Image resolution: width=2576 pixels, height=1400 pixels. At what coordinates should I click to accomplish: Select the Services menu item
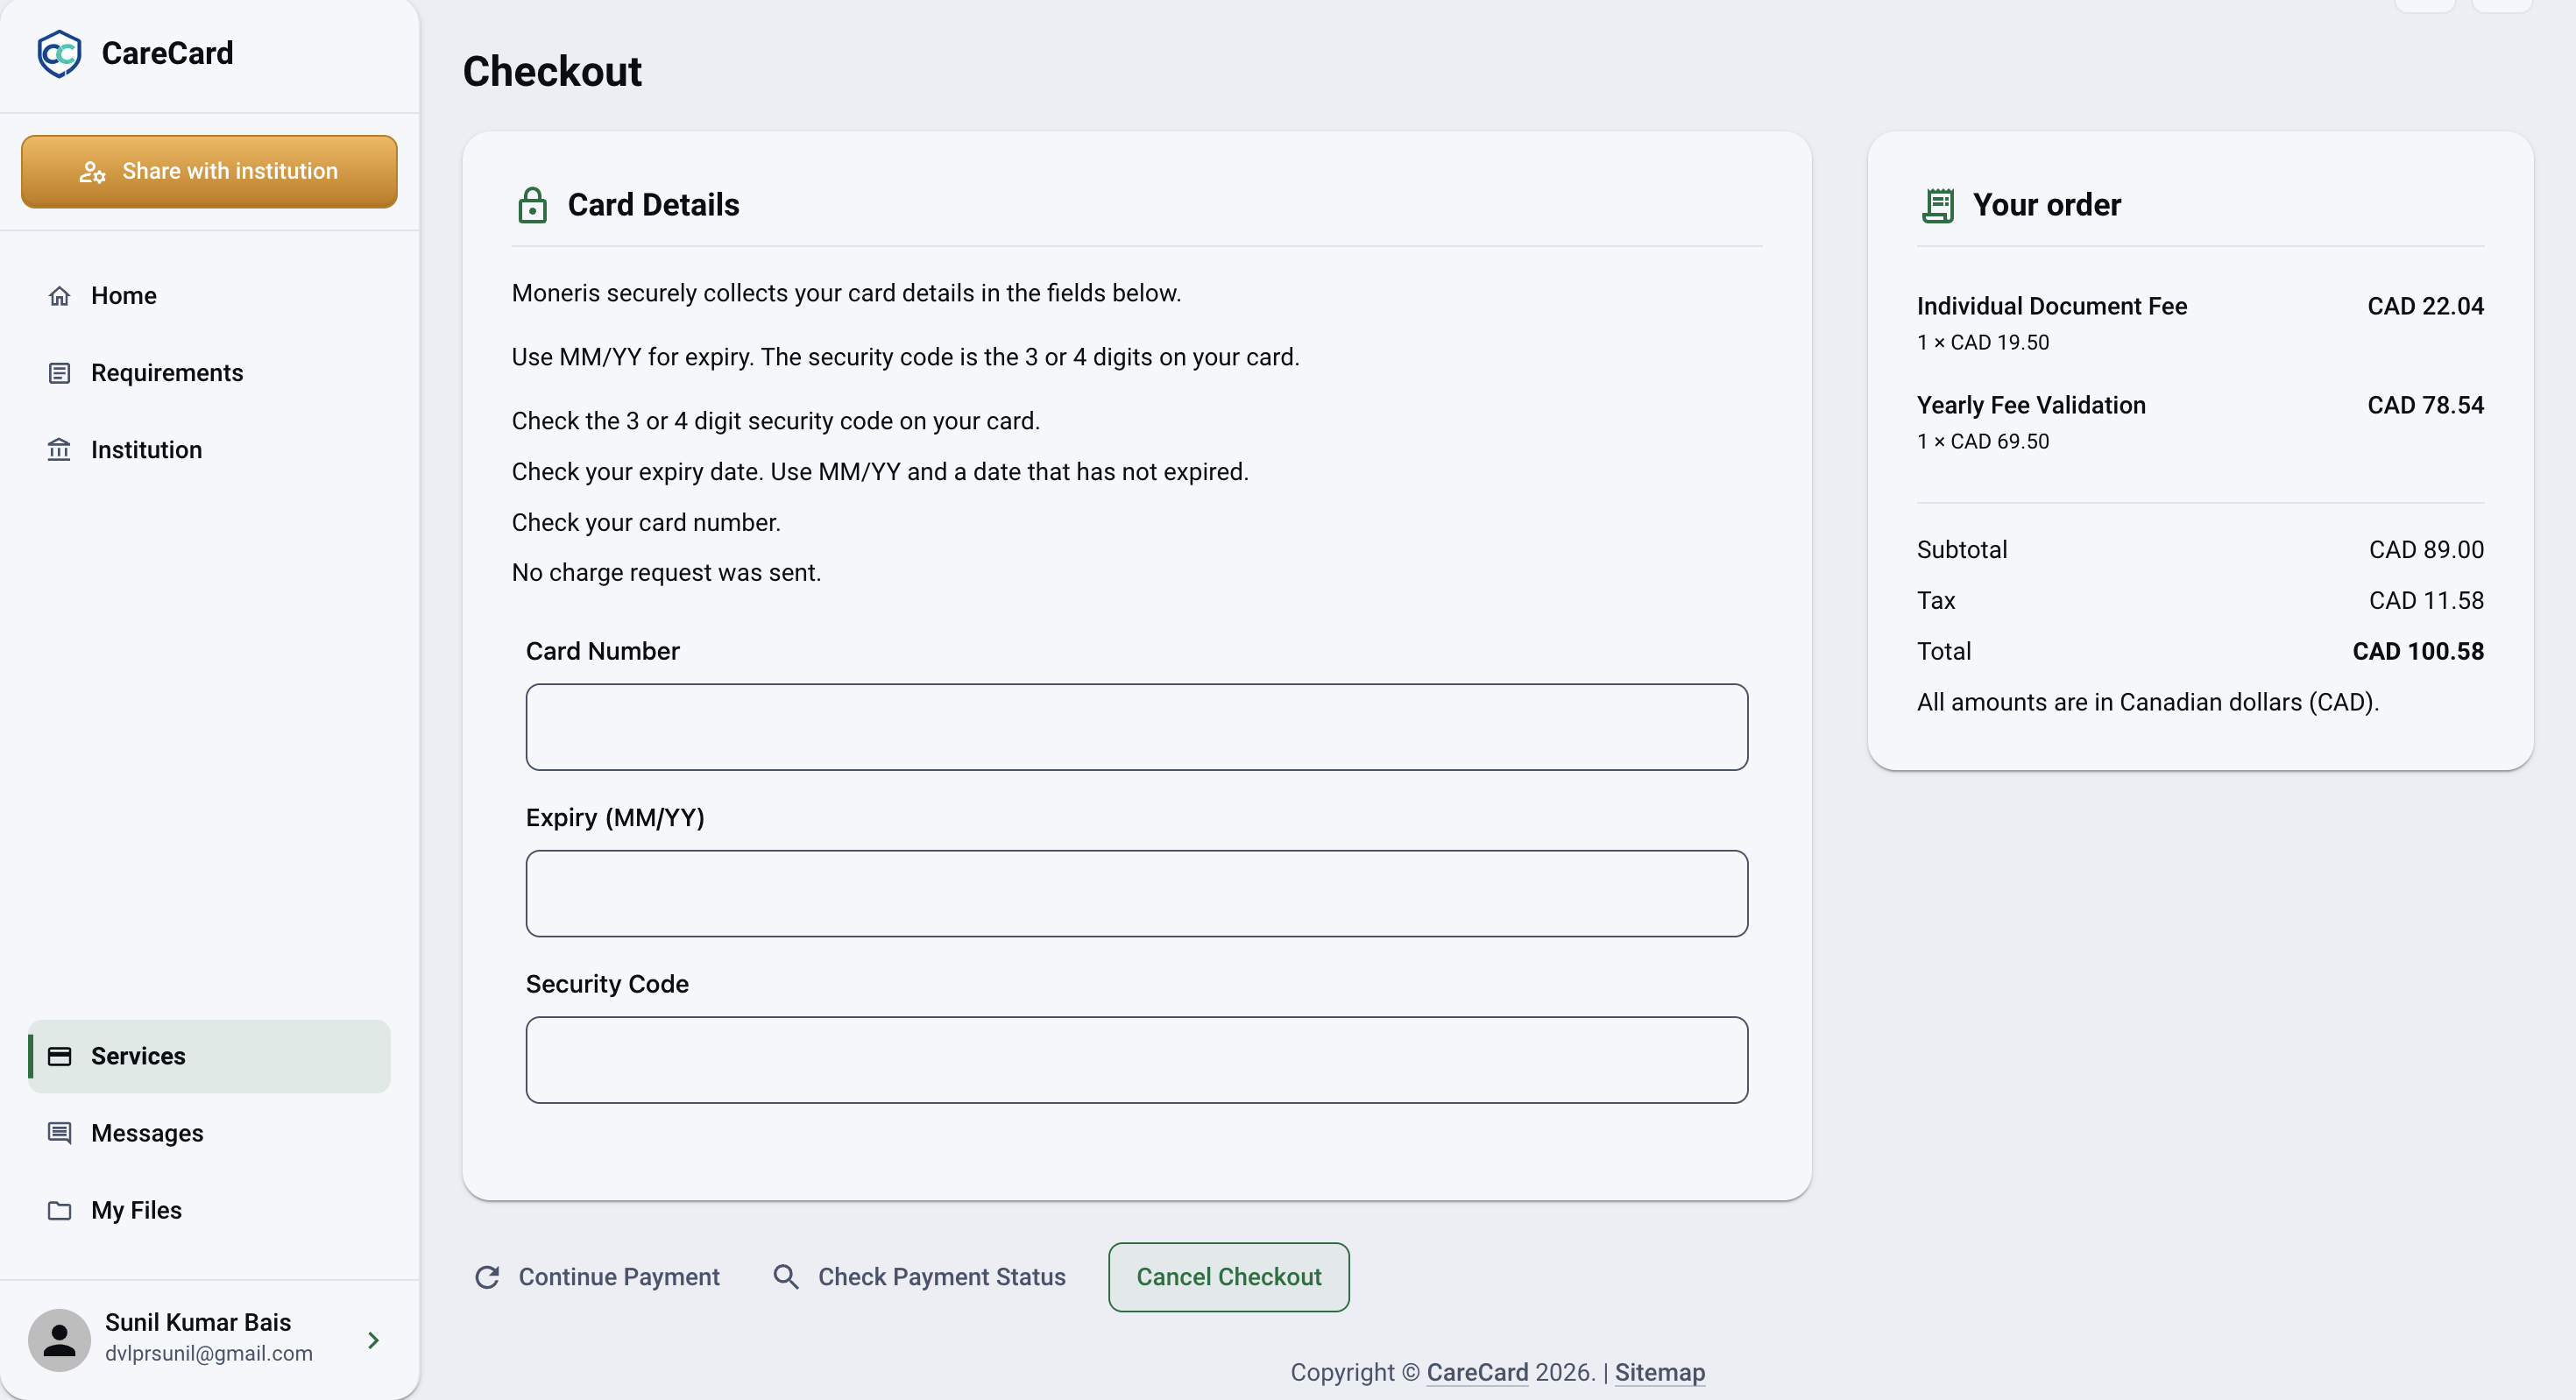(209, 1056)
